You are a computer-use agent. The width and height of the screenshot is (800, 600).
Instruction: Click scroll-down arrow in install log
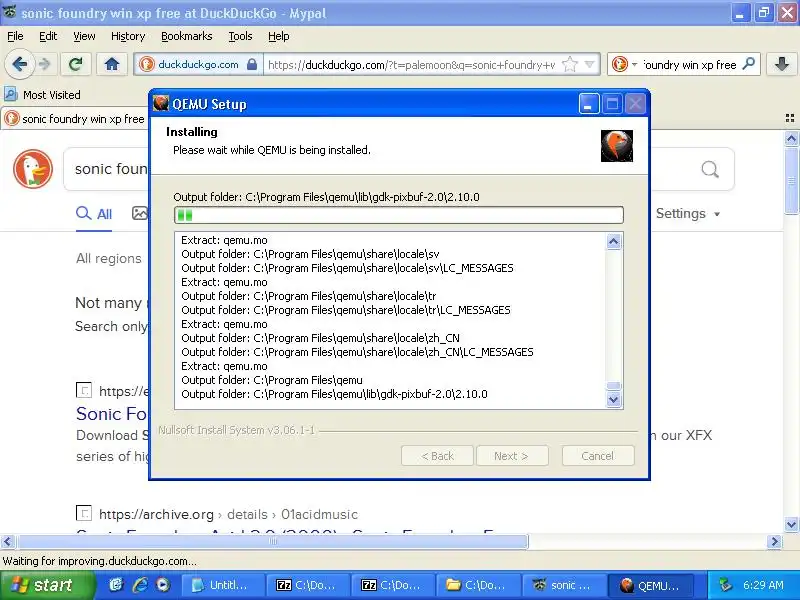click(614, 399)
